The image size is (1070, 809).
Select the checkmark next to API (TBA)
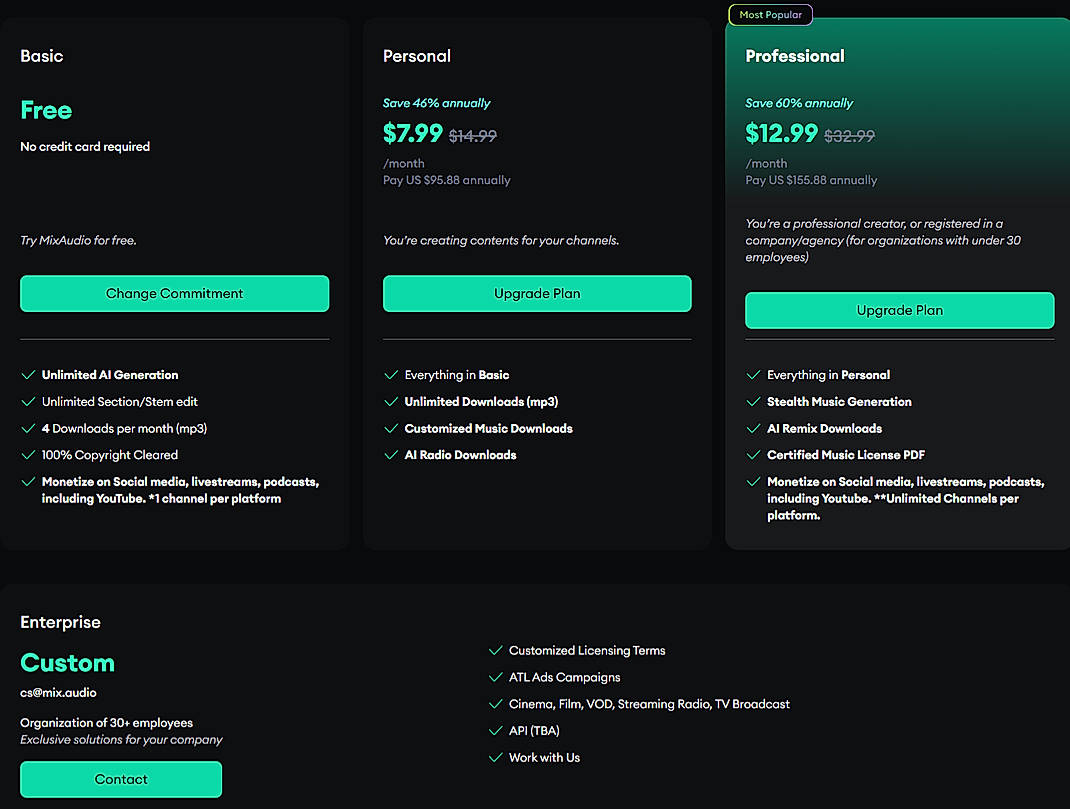tap(495, 730)
